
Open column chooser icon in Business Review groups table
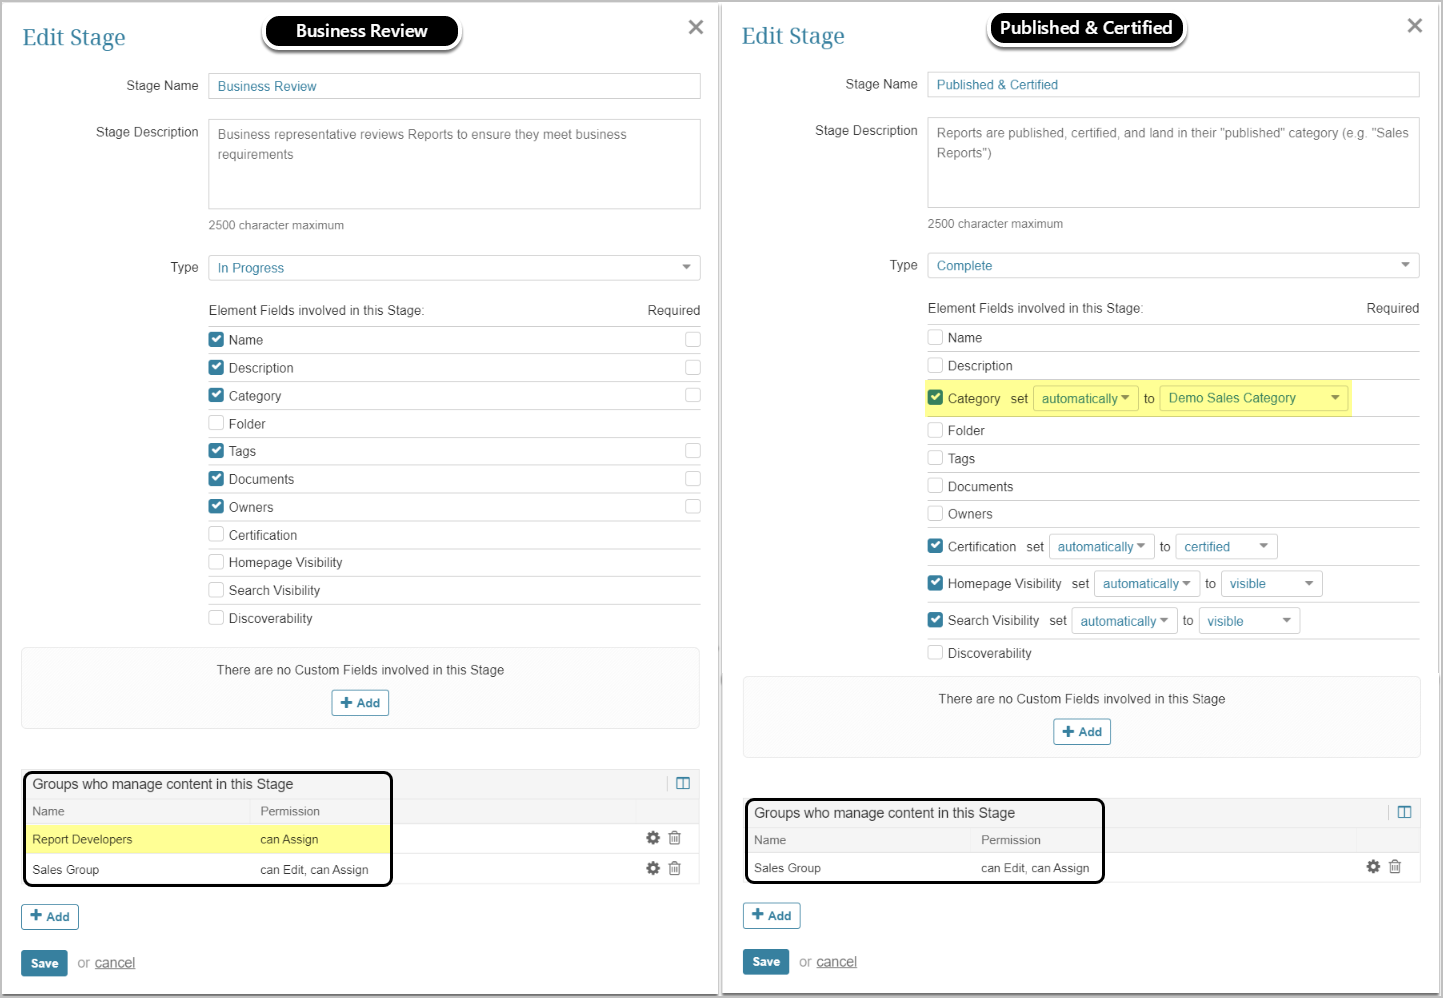tap(683, 783)
